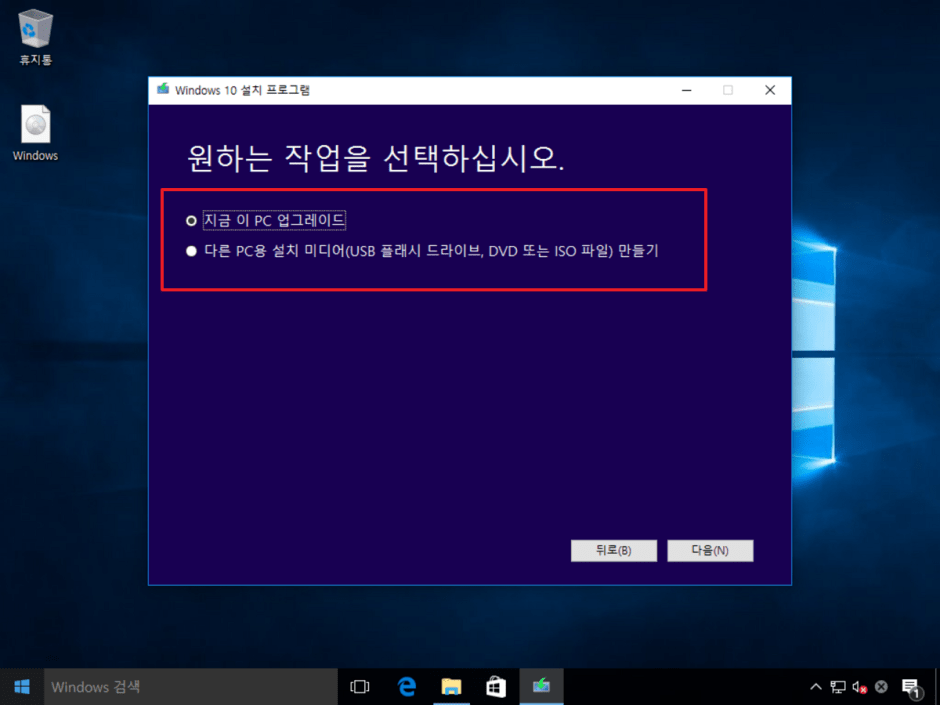940x705 pixels.
Task: Click the 뒤로(B) button
Action: 613,550
